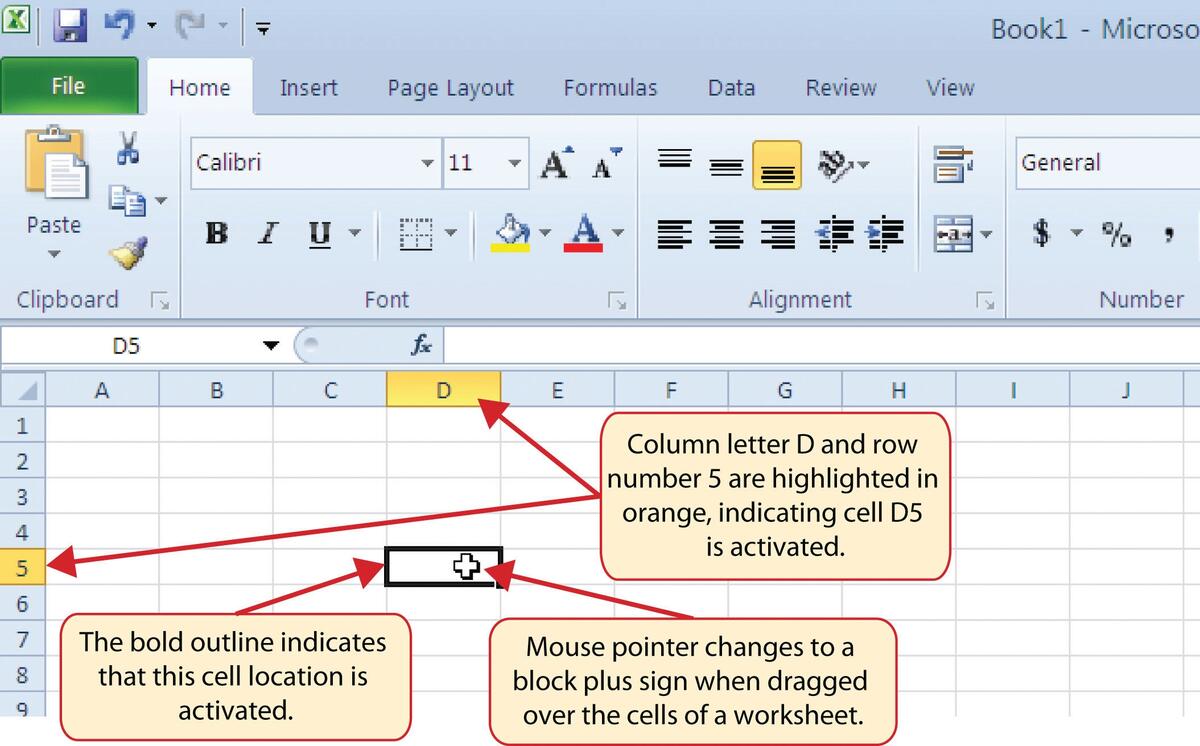Image resolution: width=1200 pixels, height=746 pixels.
Task: Expand the Paste options arrow
Action: [x=54, y=253]
